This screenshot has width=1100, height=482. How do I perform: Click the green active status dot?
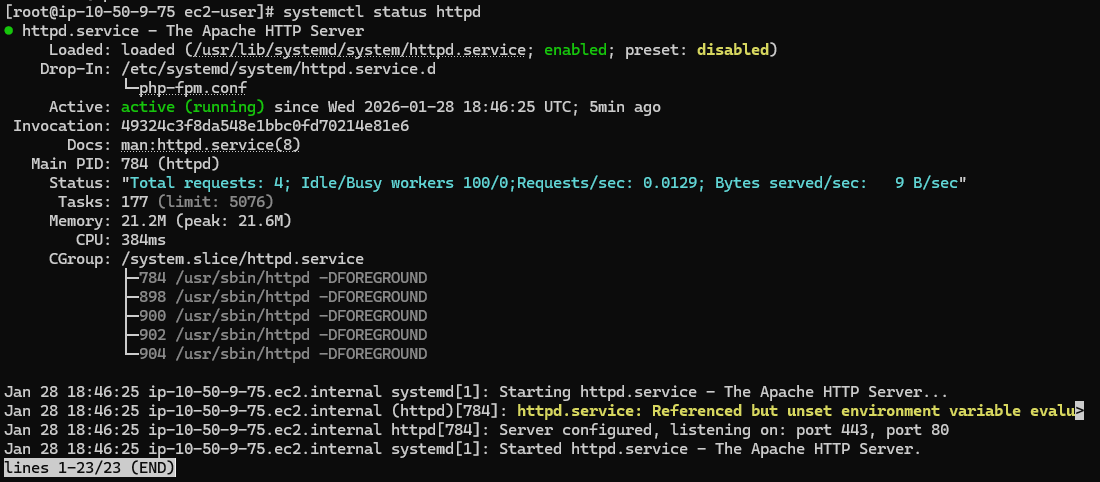8,31
